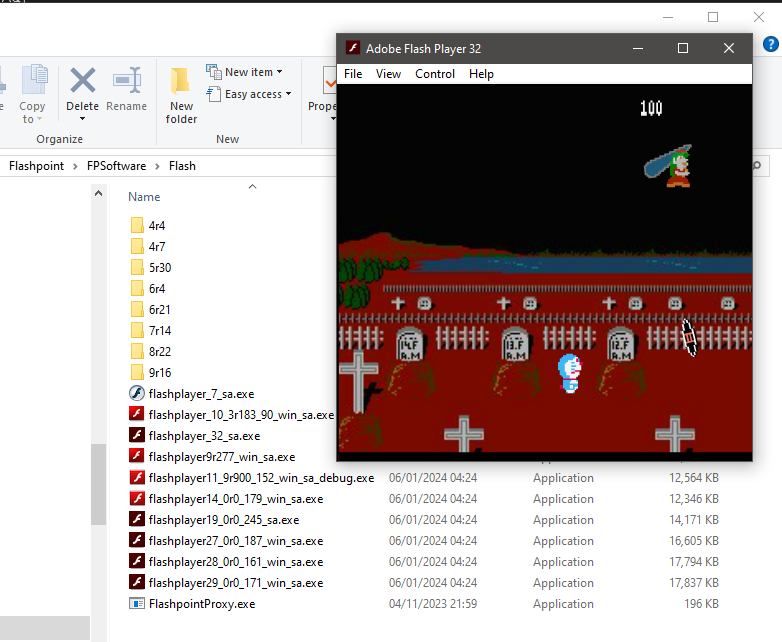The height and width of the screenshot is (642, 782).
Task: Click the 13.F tombstone in the game
Action: pyautogui.click(x=515, y=344)
